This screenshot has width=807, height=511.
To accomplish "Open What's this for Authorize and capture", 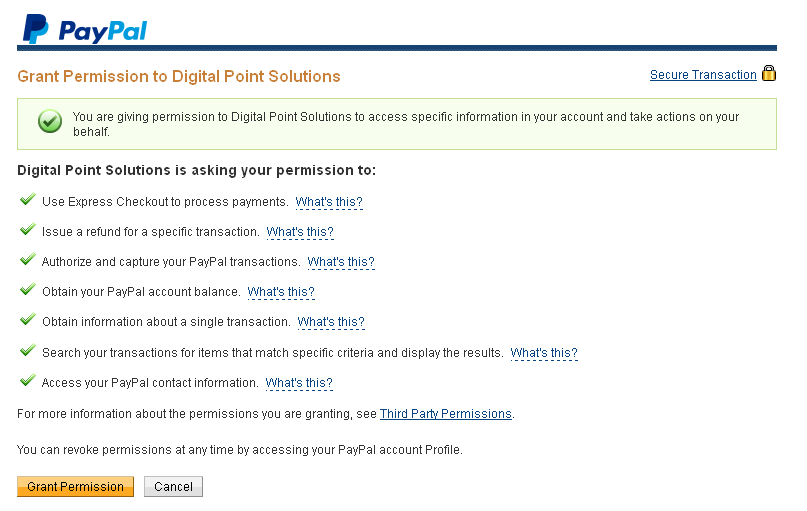I will pos(341,262).
